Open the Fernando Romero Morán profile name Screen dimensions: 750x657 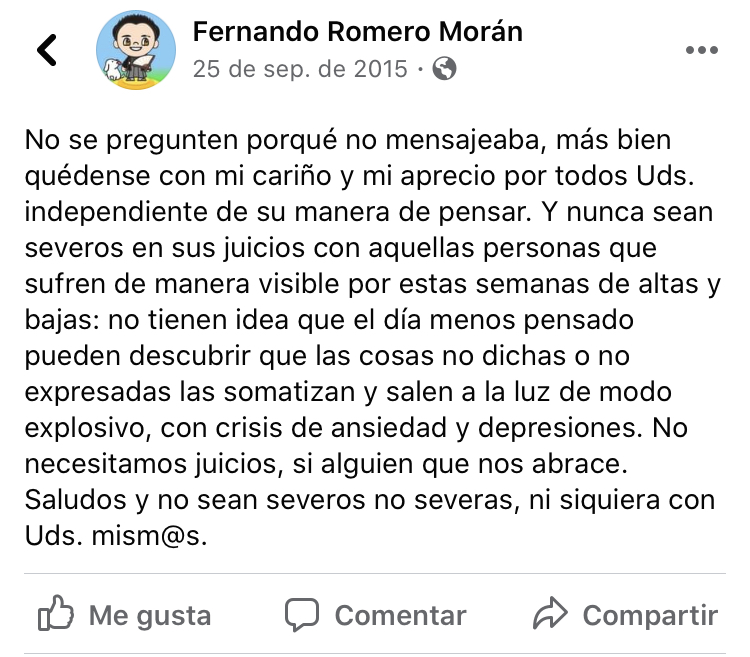coord(357,32)
